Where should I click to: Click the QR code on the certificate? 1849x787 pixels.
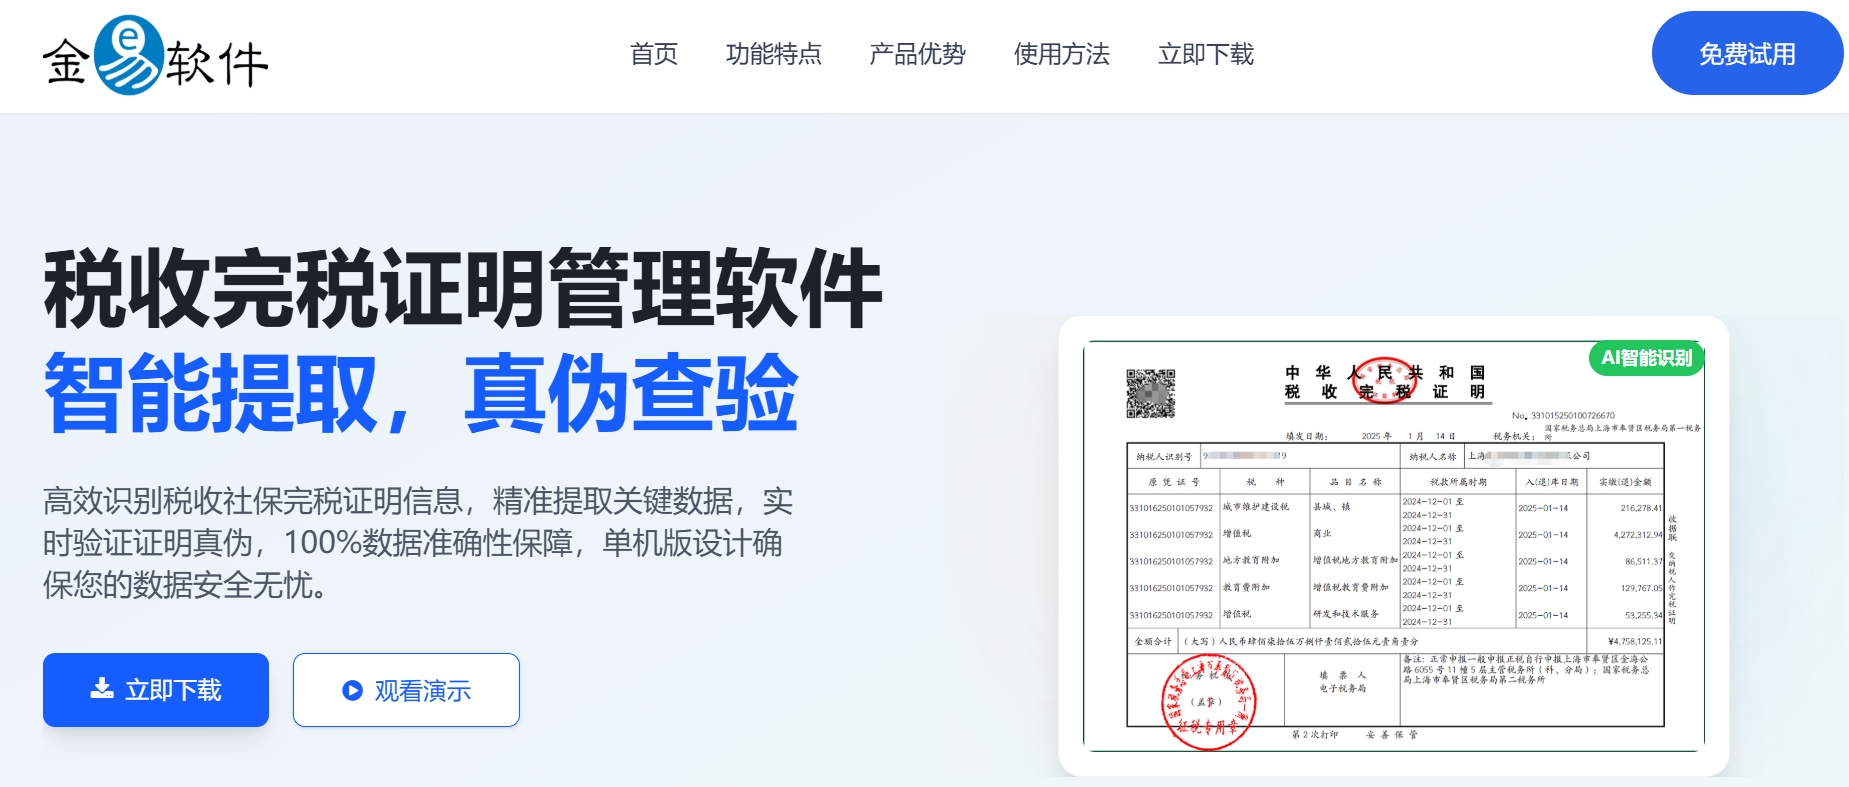1150,393
